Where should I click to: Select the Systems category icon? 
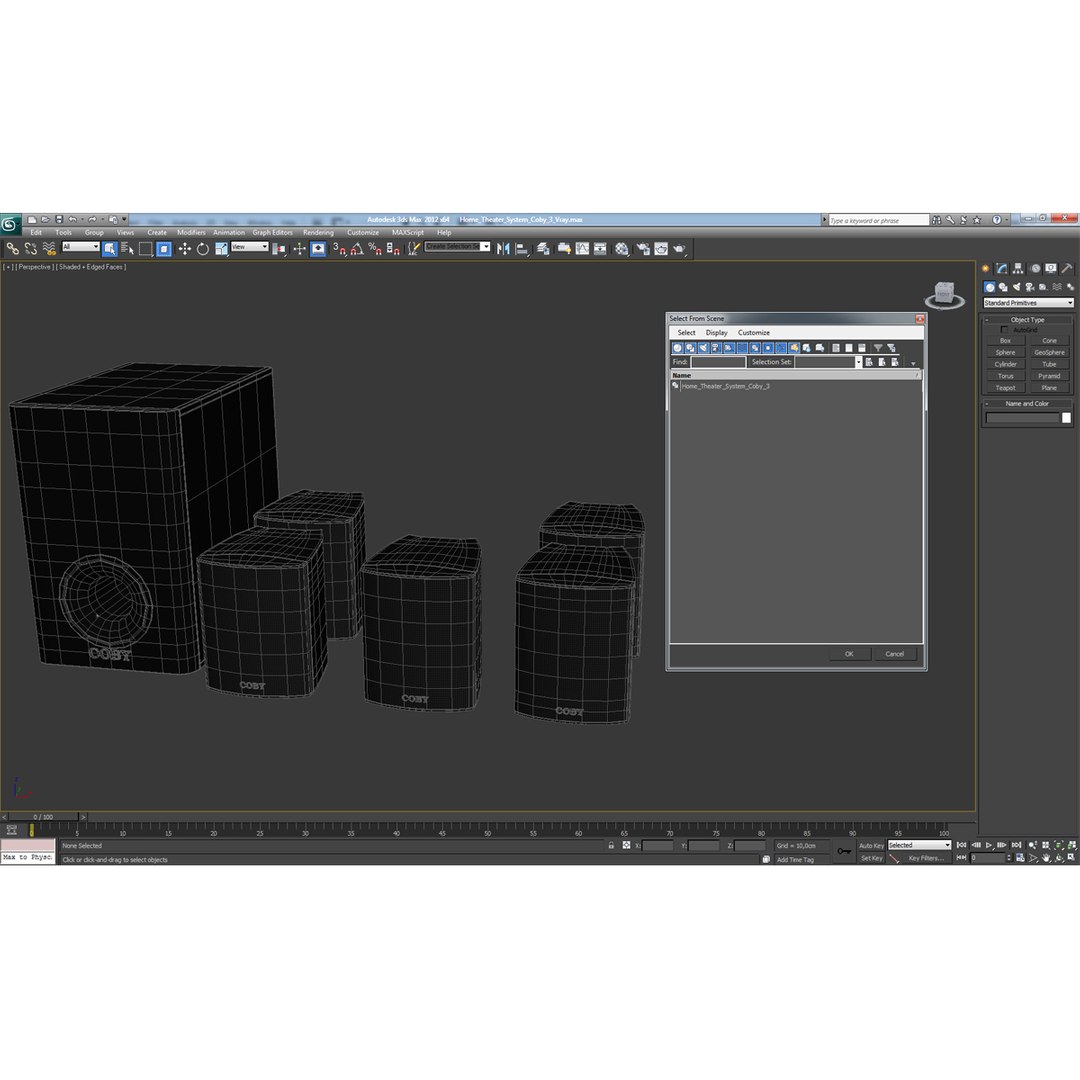pyautogui.click(x=1070, y=287)
